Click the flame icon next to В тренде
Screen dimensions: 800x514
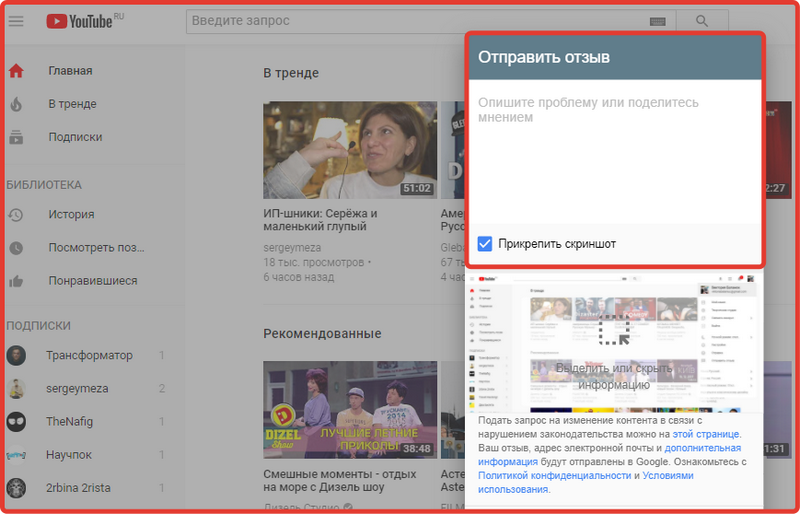[x=16, y=104]
